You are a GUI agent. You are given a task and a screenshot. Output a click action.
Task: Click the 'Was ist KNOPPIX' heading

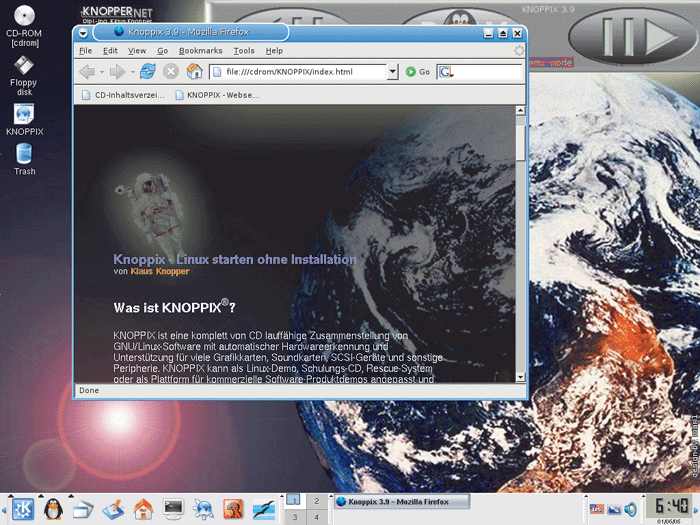point(175,307)
